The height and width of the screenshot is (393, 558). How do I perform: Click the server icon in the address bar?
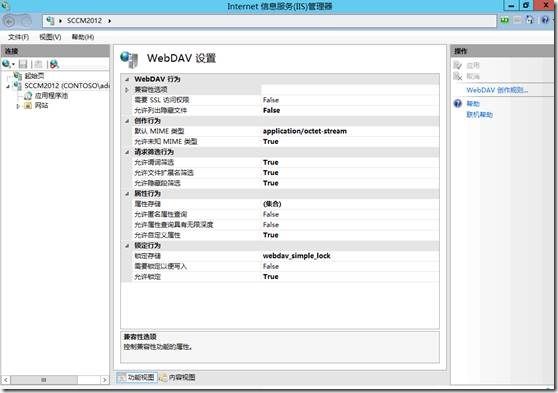(x=50, y=21)
